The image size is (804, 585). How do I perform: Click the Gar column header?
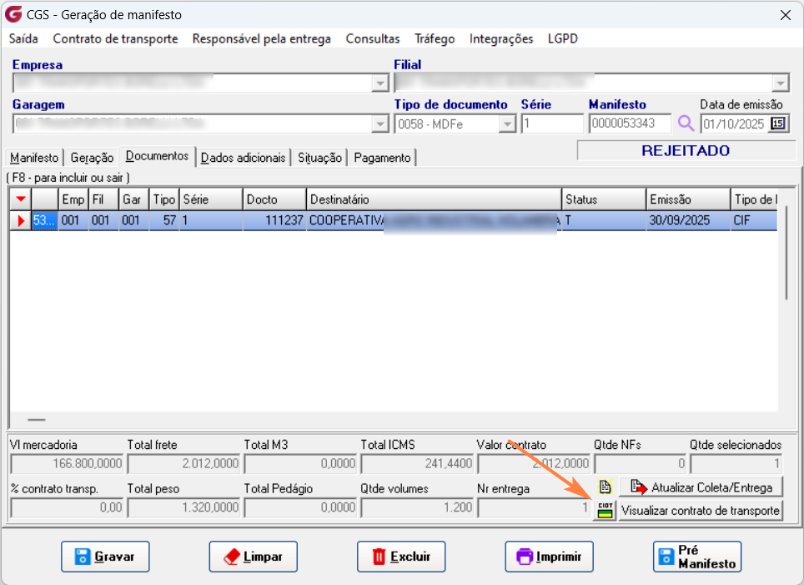point(133,199)
